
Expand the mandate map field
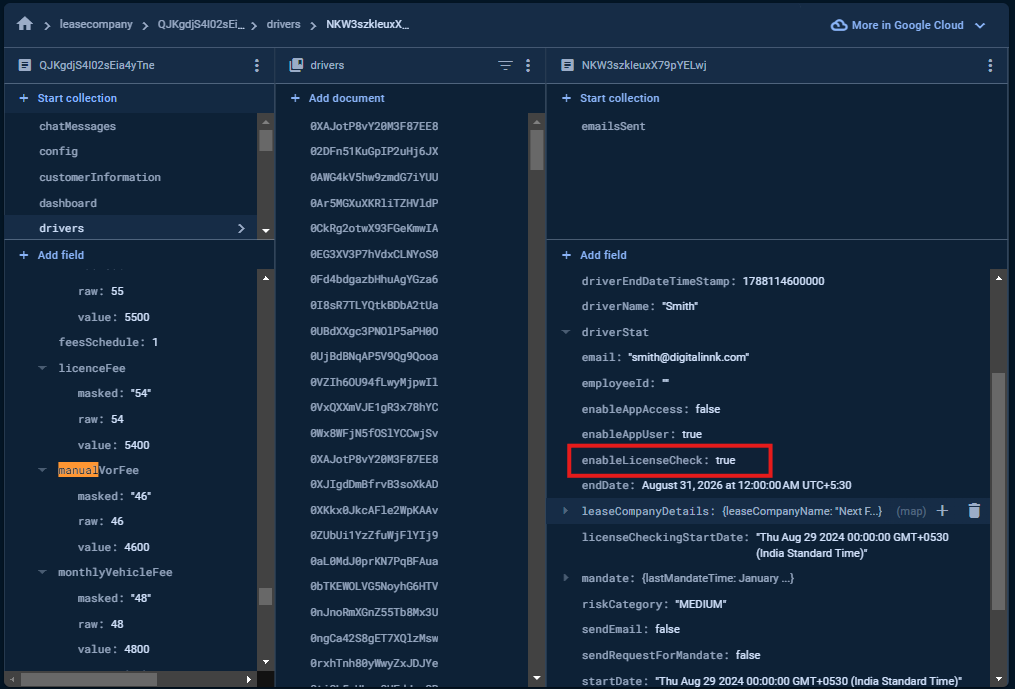click(566, 577)
